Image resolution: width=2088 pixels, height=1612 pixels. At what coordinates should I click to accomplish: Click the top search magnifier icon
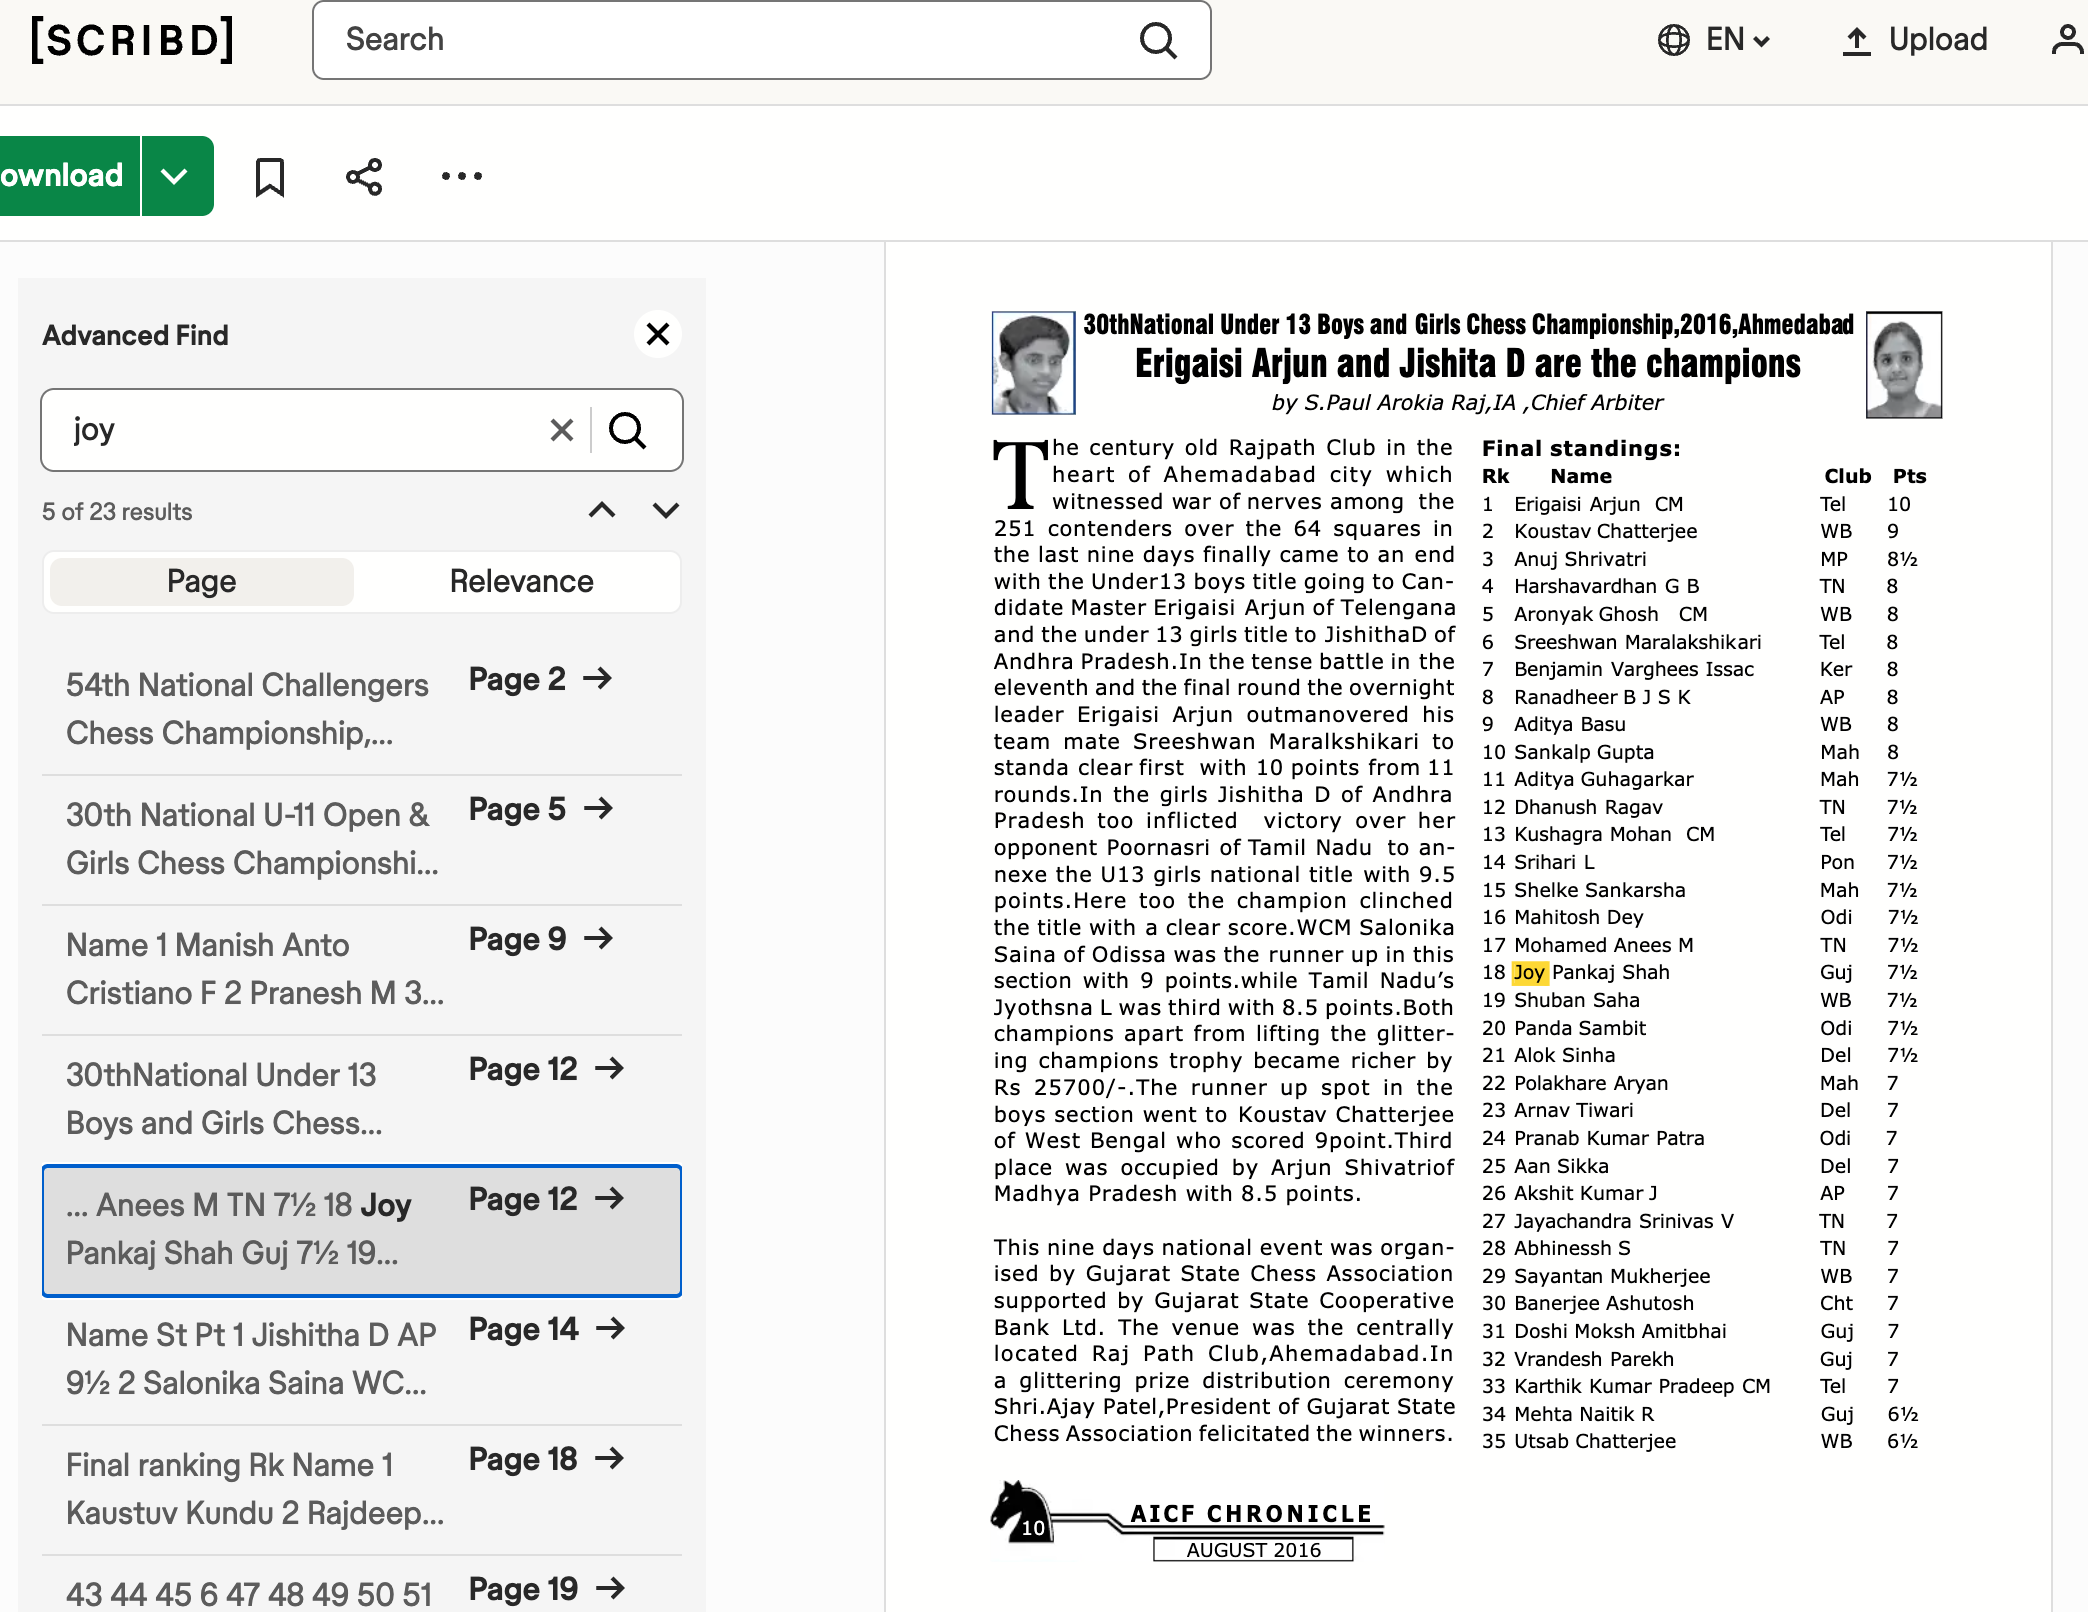[1158, 40]
